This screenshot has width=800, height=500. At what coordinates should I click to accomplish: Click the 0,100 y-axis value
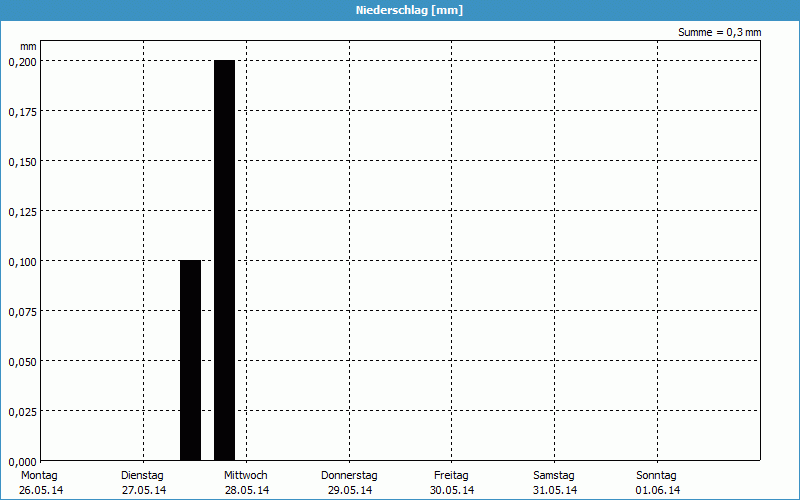click(22, 262)
